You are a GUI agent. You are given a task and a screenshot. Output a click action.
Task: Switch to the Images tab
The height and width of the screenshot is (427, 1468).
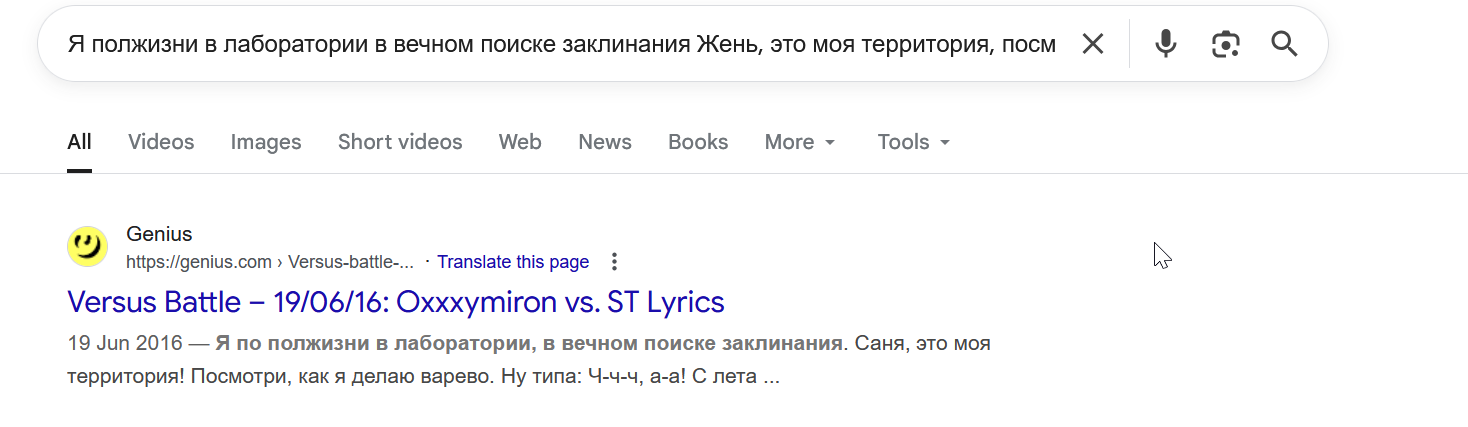[266, 142]
